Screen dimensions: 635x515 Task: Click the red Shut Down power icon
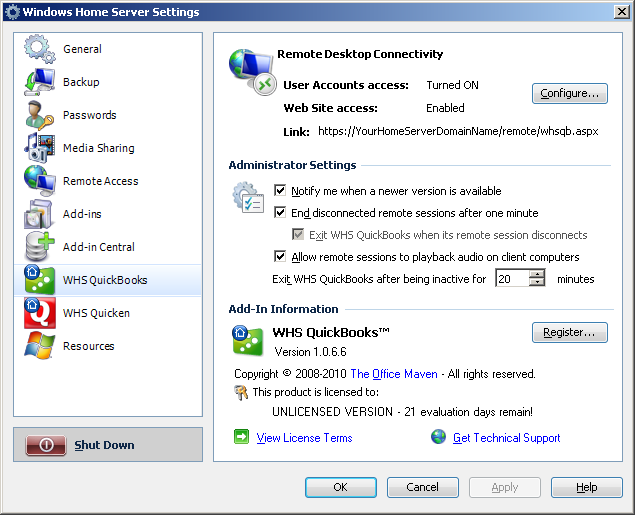pos(46,445)
